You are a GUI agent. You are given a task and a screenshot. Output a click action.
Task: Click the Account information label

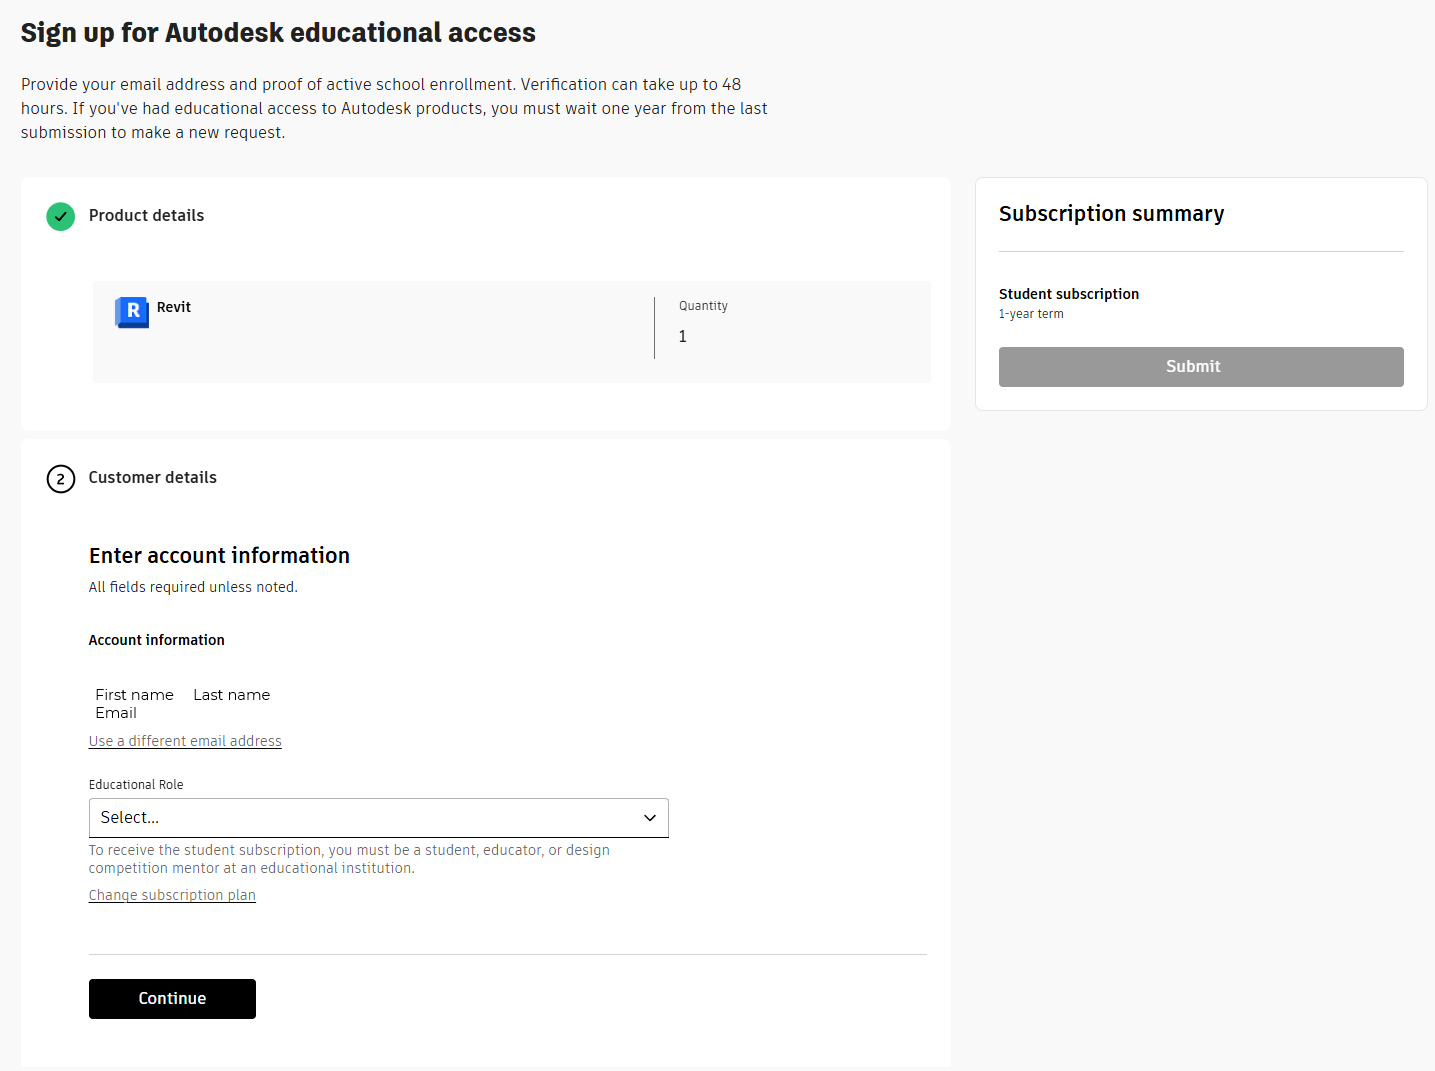[157, 640]
